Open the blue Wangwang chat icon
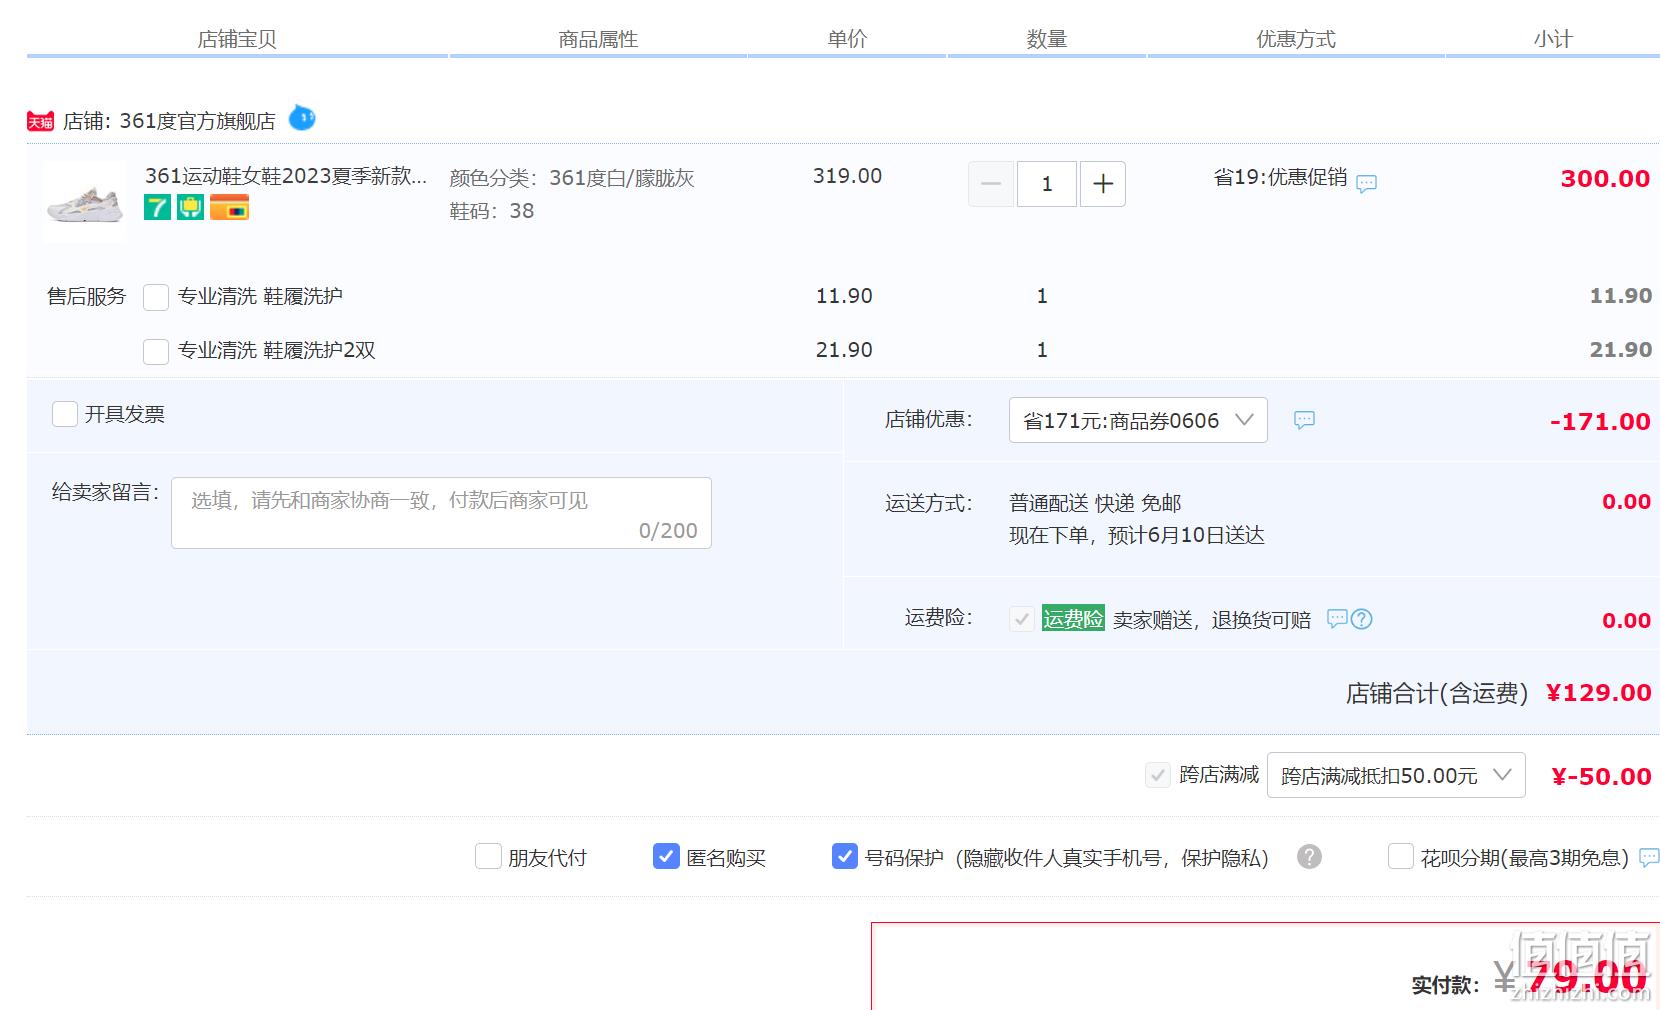1660x1010 pixels. pyautogui.click(x=302, y=118)
